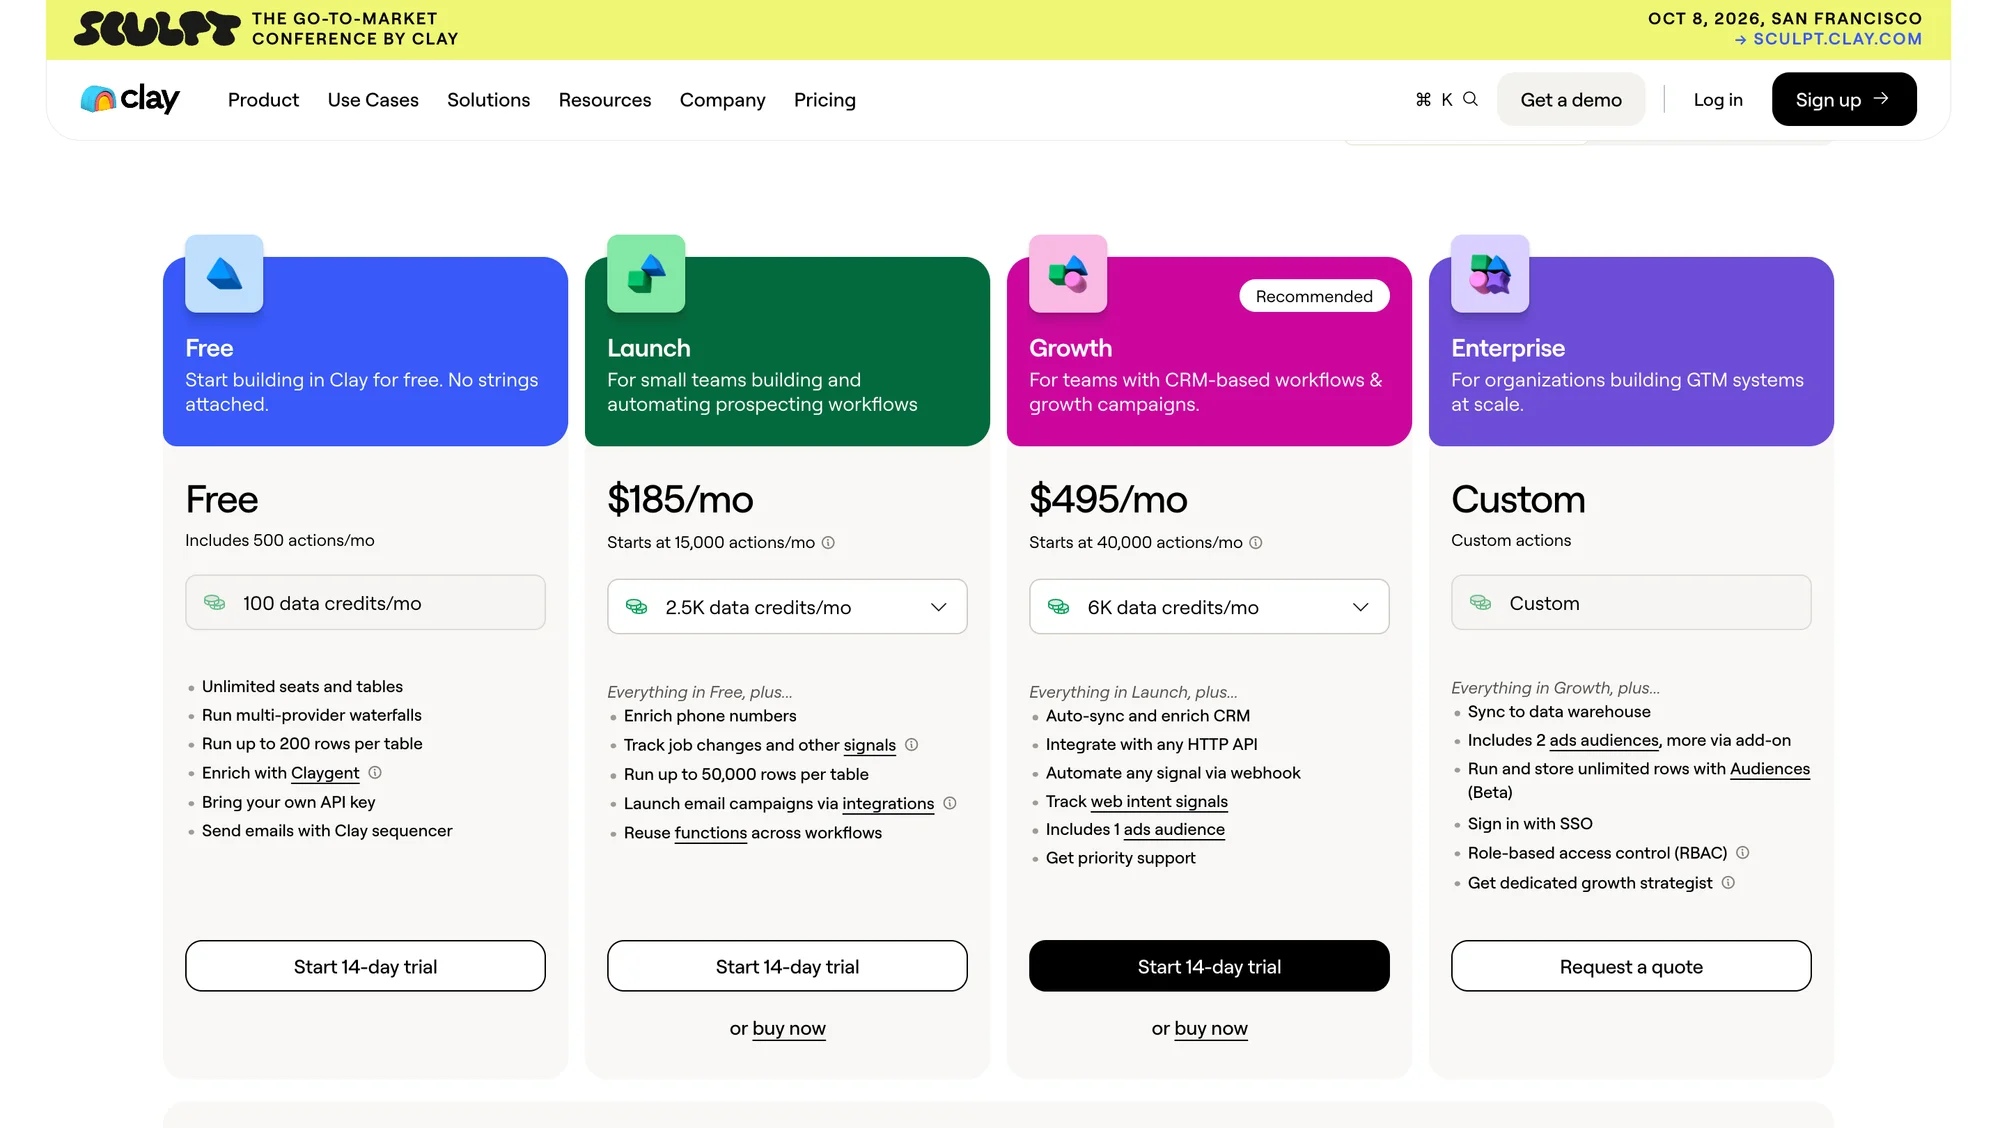Click the Clay logo in navbar
The height and width of the screenshot is (1128, 2000).
pyautogui.click(x=130, y=99)
